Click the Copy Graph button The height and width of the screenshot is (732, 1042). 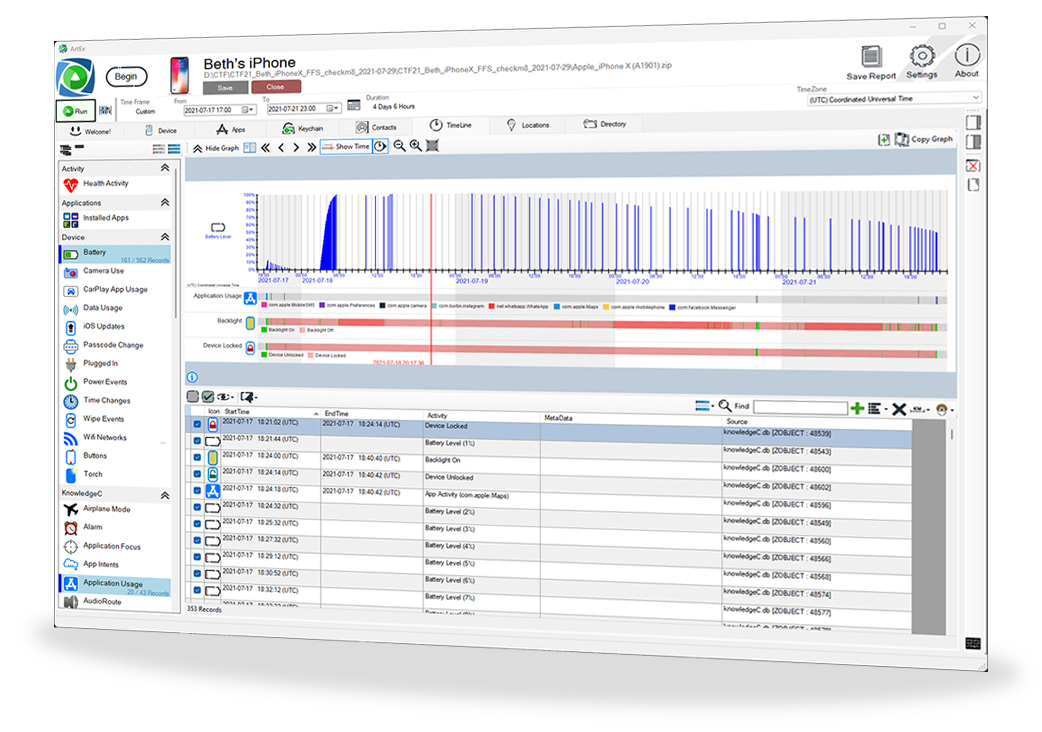(x=924, y=139)
